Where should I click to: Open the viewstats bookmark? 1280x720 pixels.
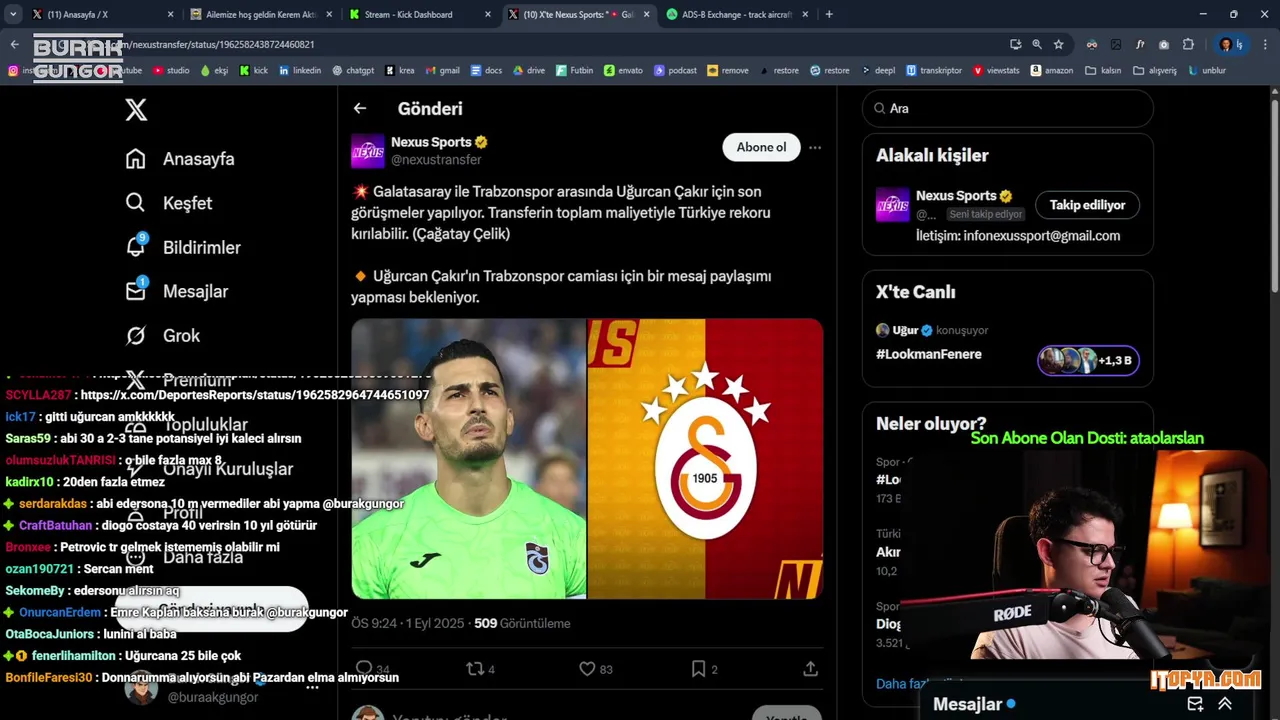click(x=996, y=71)
